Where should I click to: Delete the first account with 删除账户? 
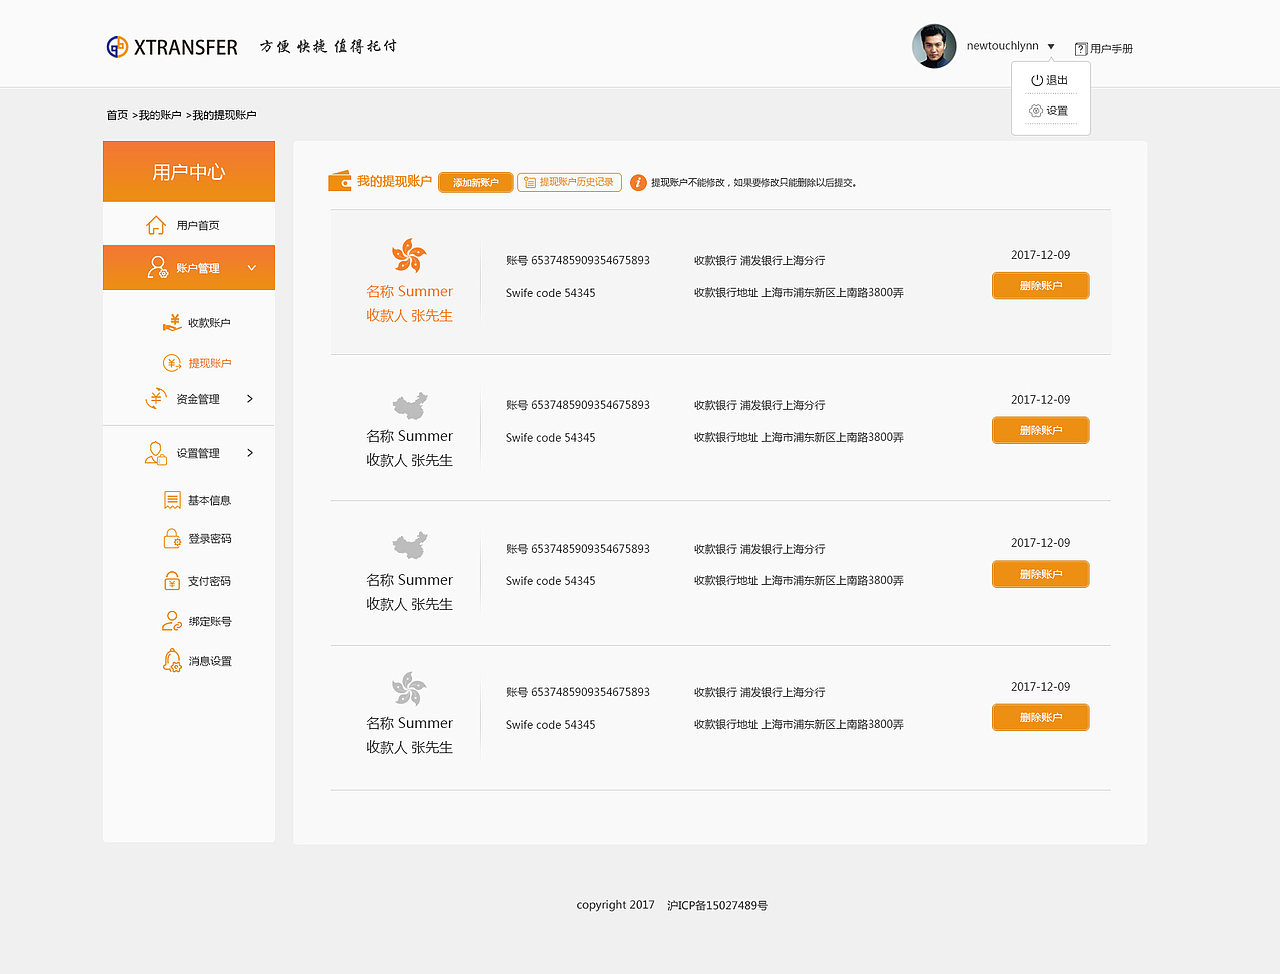1040,286
